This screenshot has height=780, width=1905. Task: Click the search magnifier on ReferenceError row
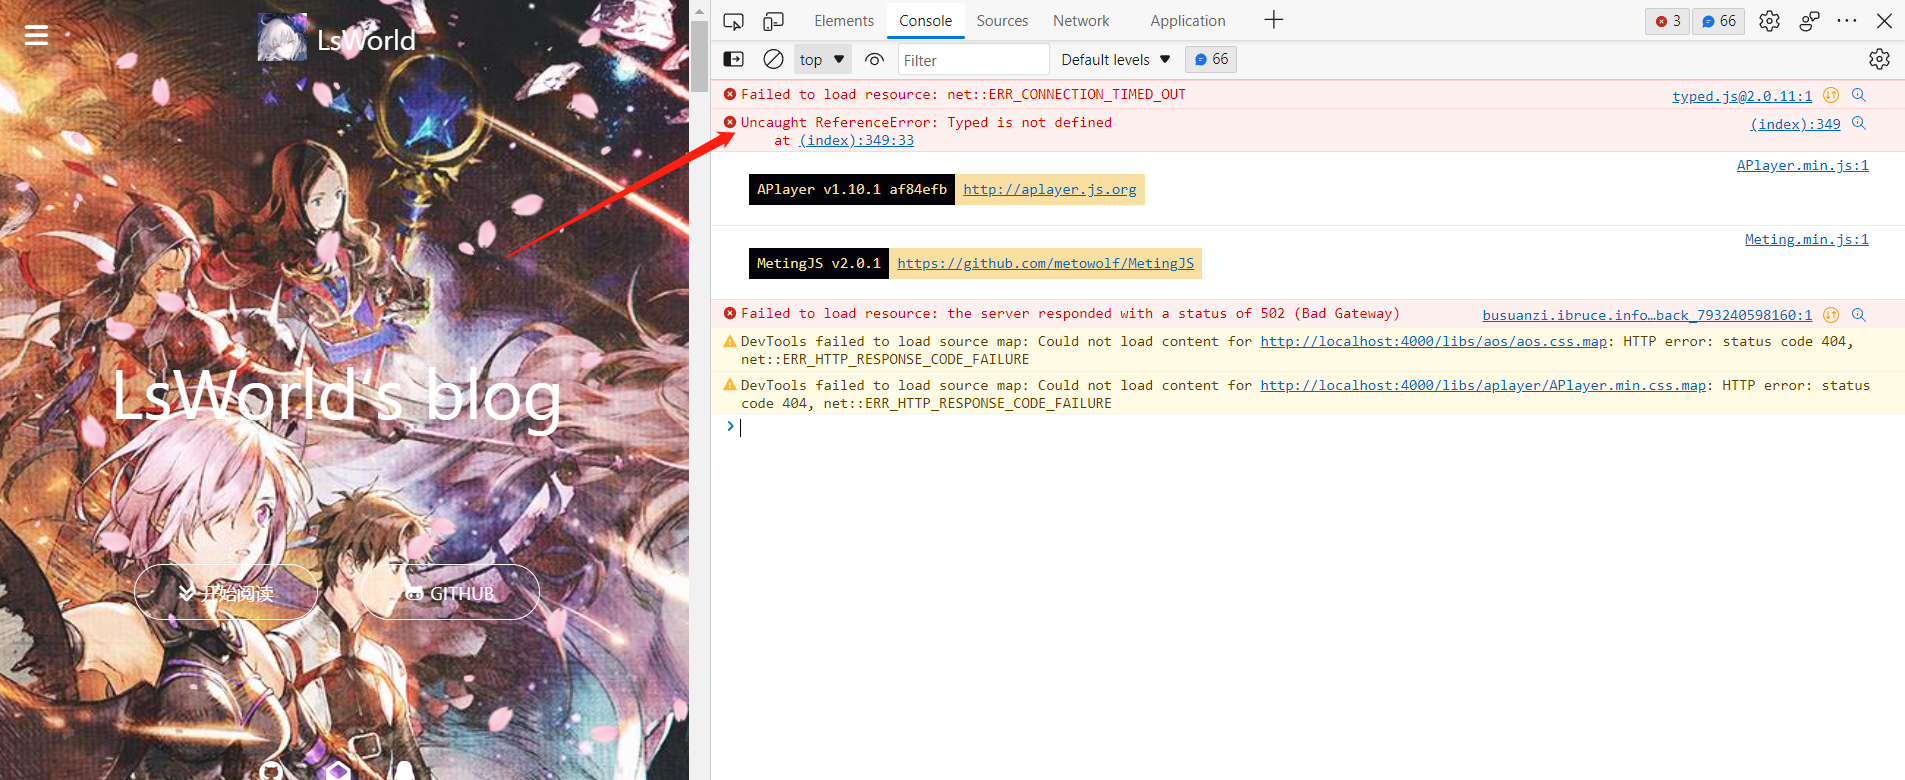[1859, 123]
